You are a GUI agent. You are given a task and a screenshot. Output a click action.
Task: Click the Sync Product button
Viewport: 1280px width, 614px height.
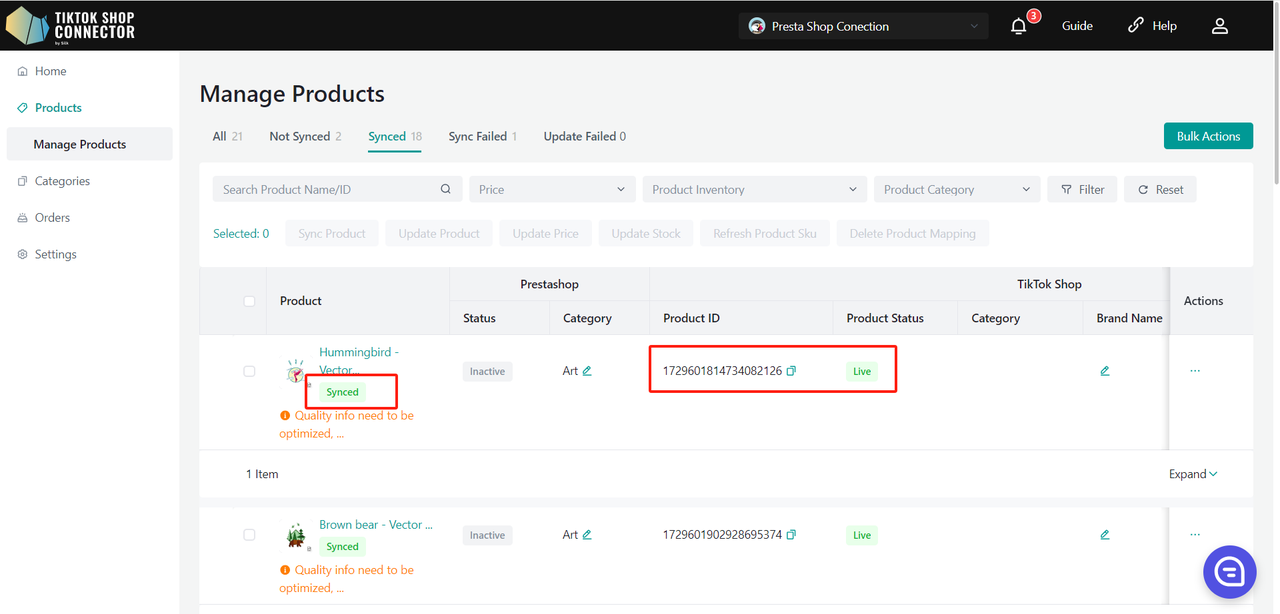pos(332,233)
